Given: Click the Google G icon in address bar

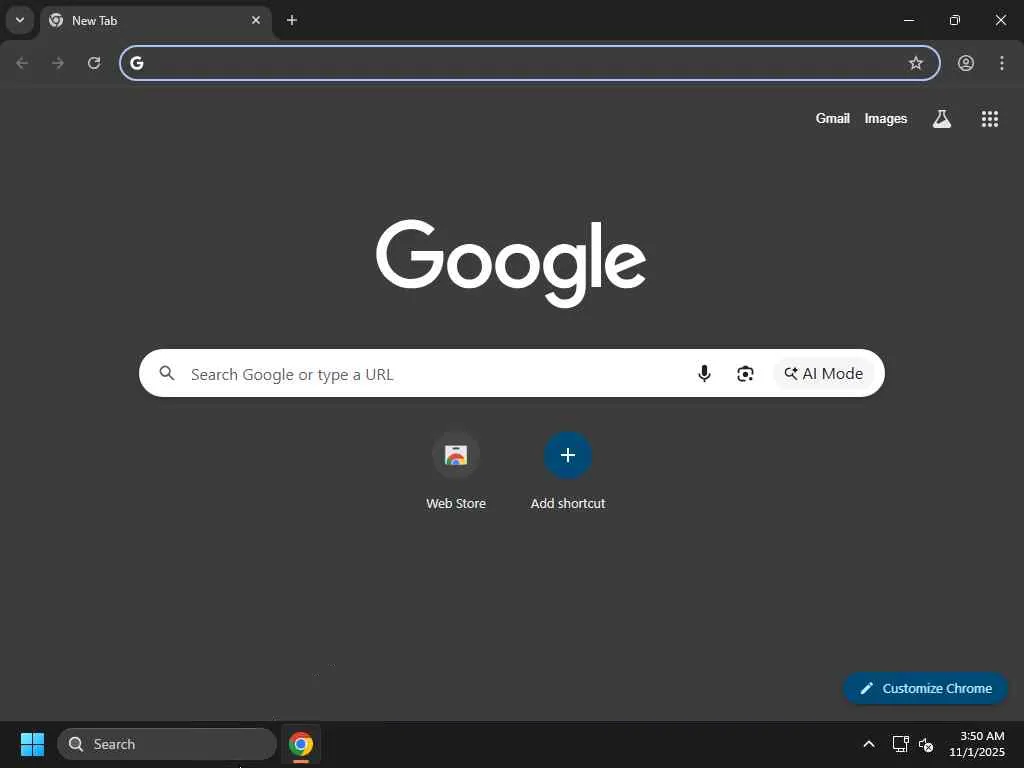Looking at the screenshot, I should click(x=136, y=63).
